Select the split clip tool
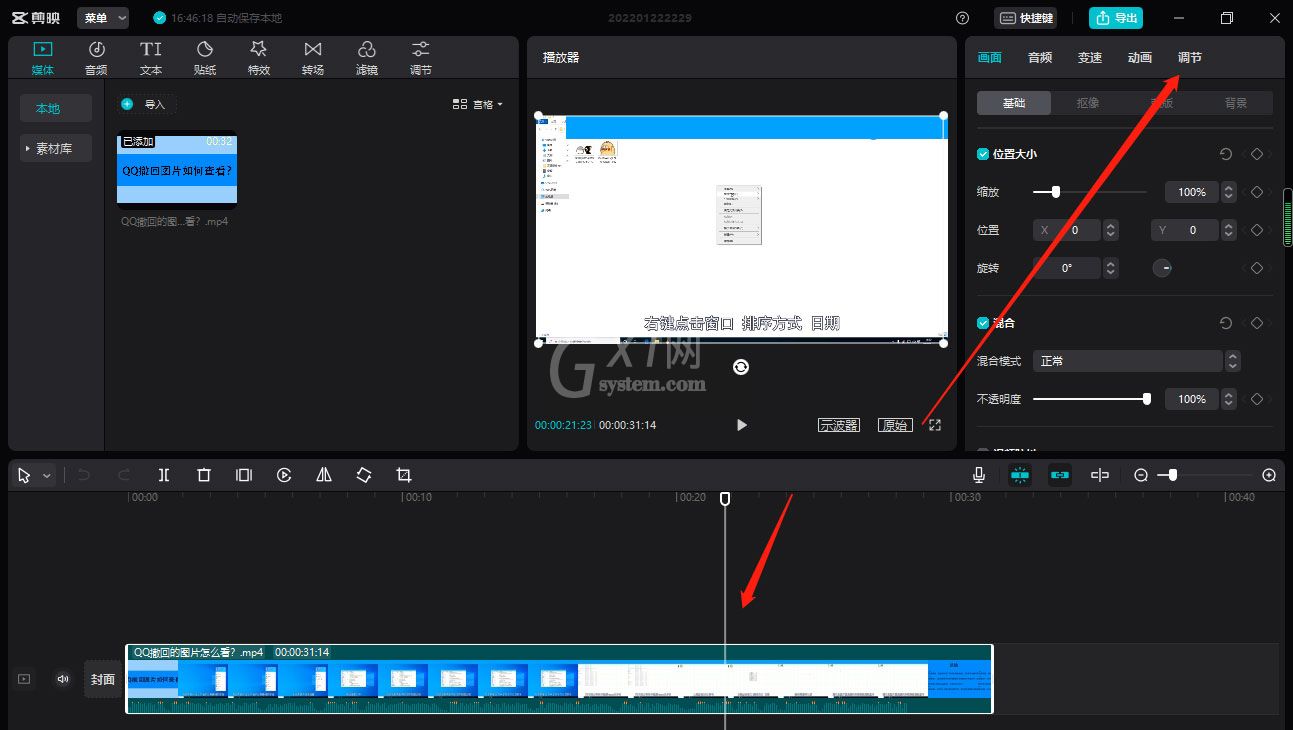Screen dimensions: 1293x730 click(x=164, y=475)
